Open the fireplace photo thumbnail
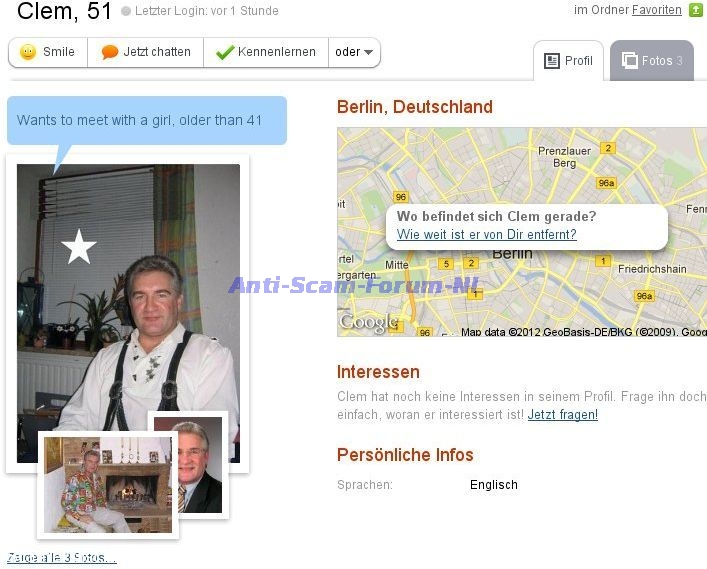The image size is (707, 569). (x=108, y=485)
